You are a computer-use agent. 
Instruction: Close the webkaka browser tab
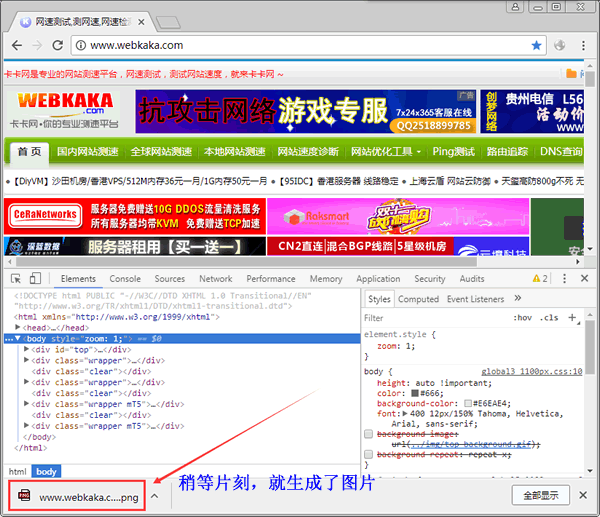point(141,22)
